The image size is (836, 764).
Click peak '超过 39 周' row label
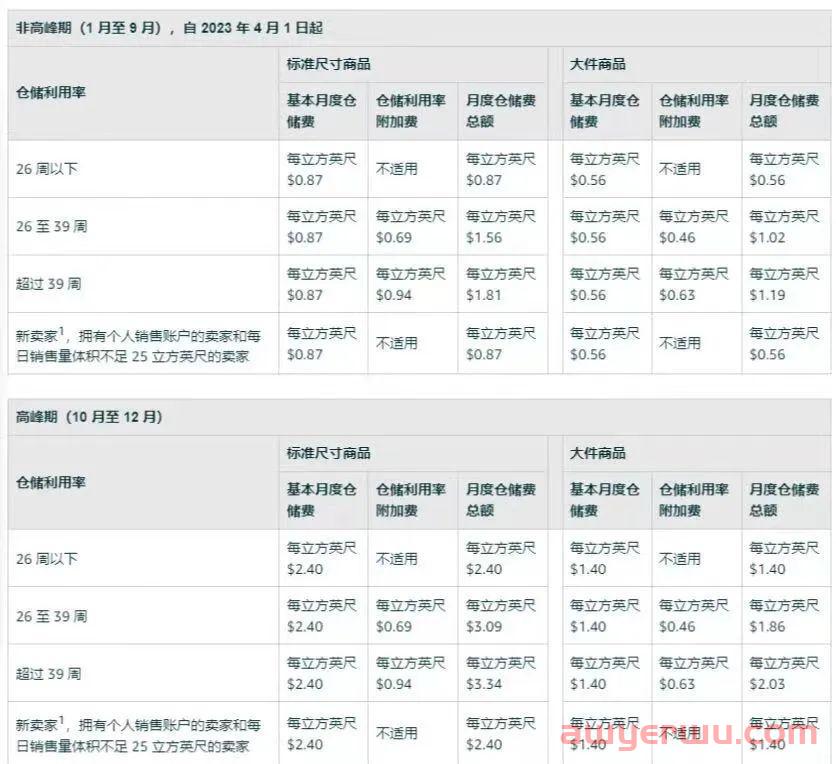(x=49, y=674)
